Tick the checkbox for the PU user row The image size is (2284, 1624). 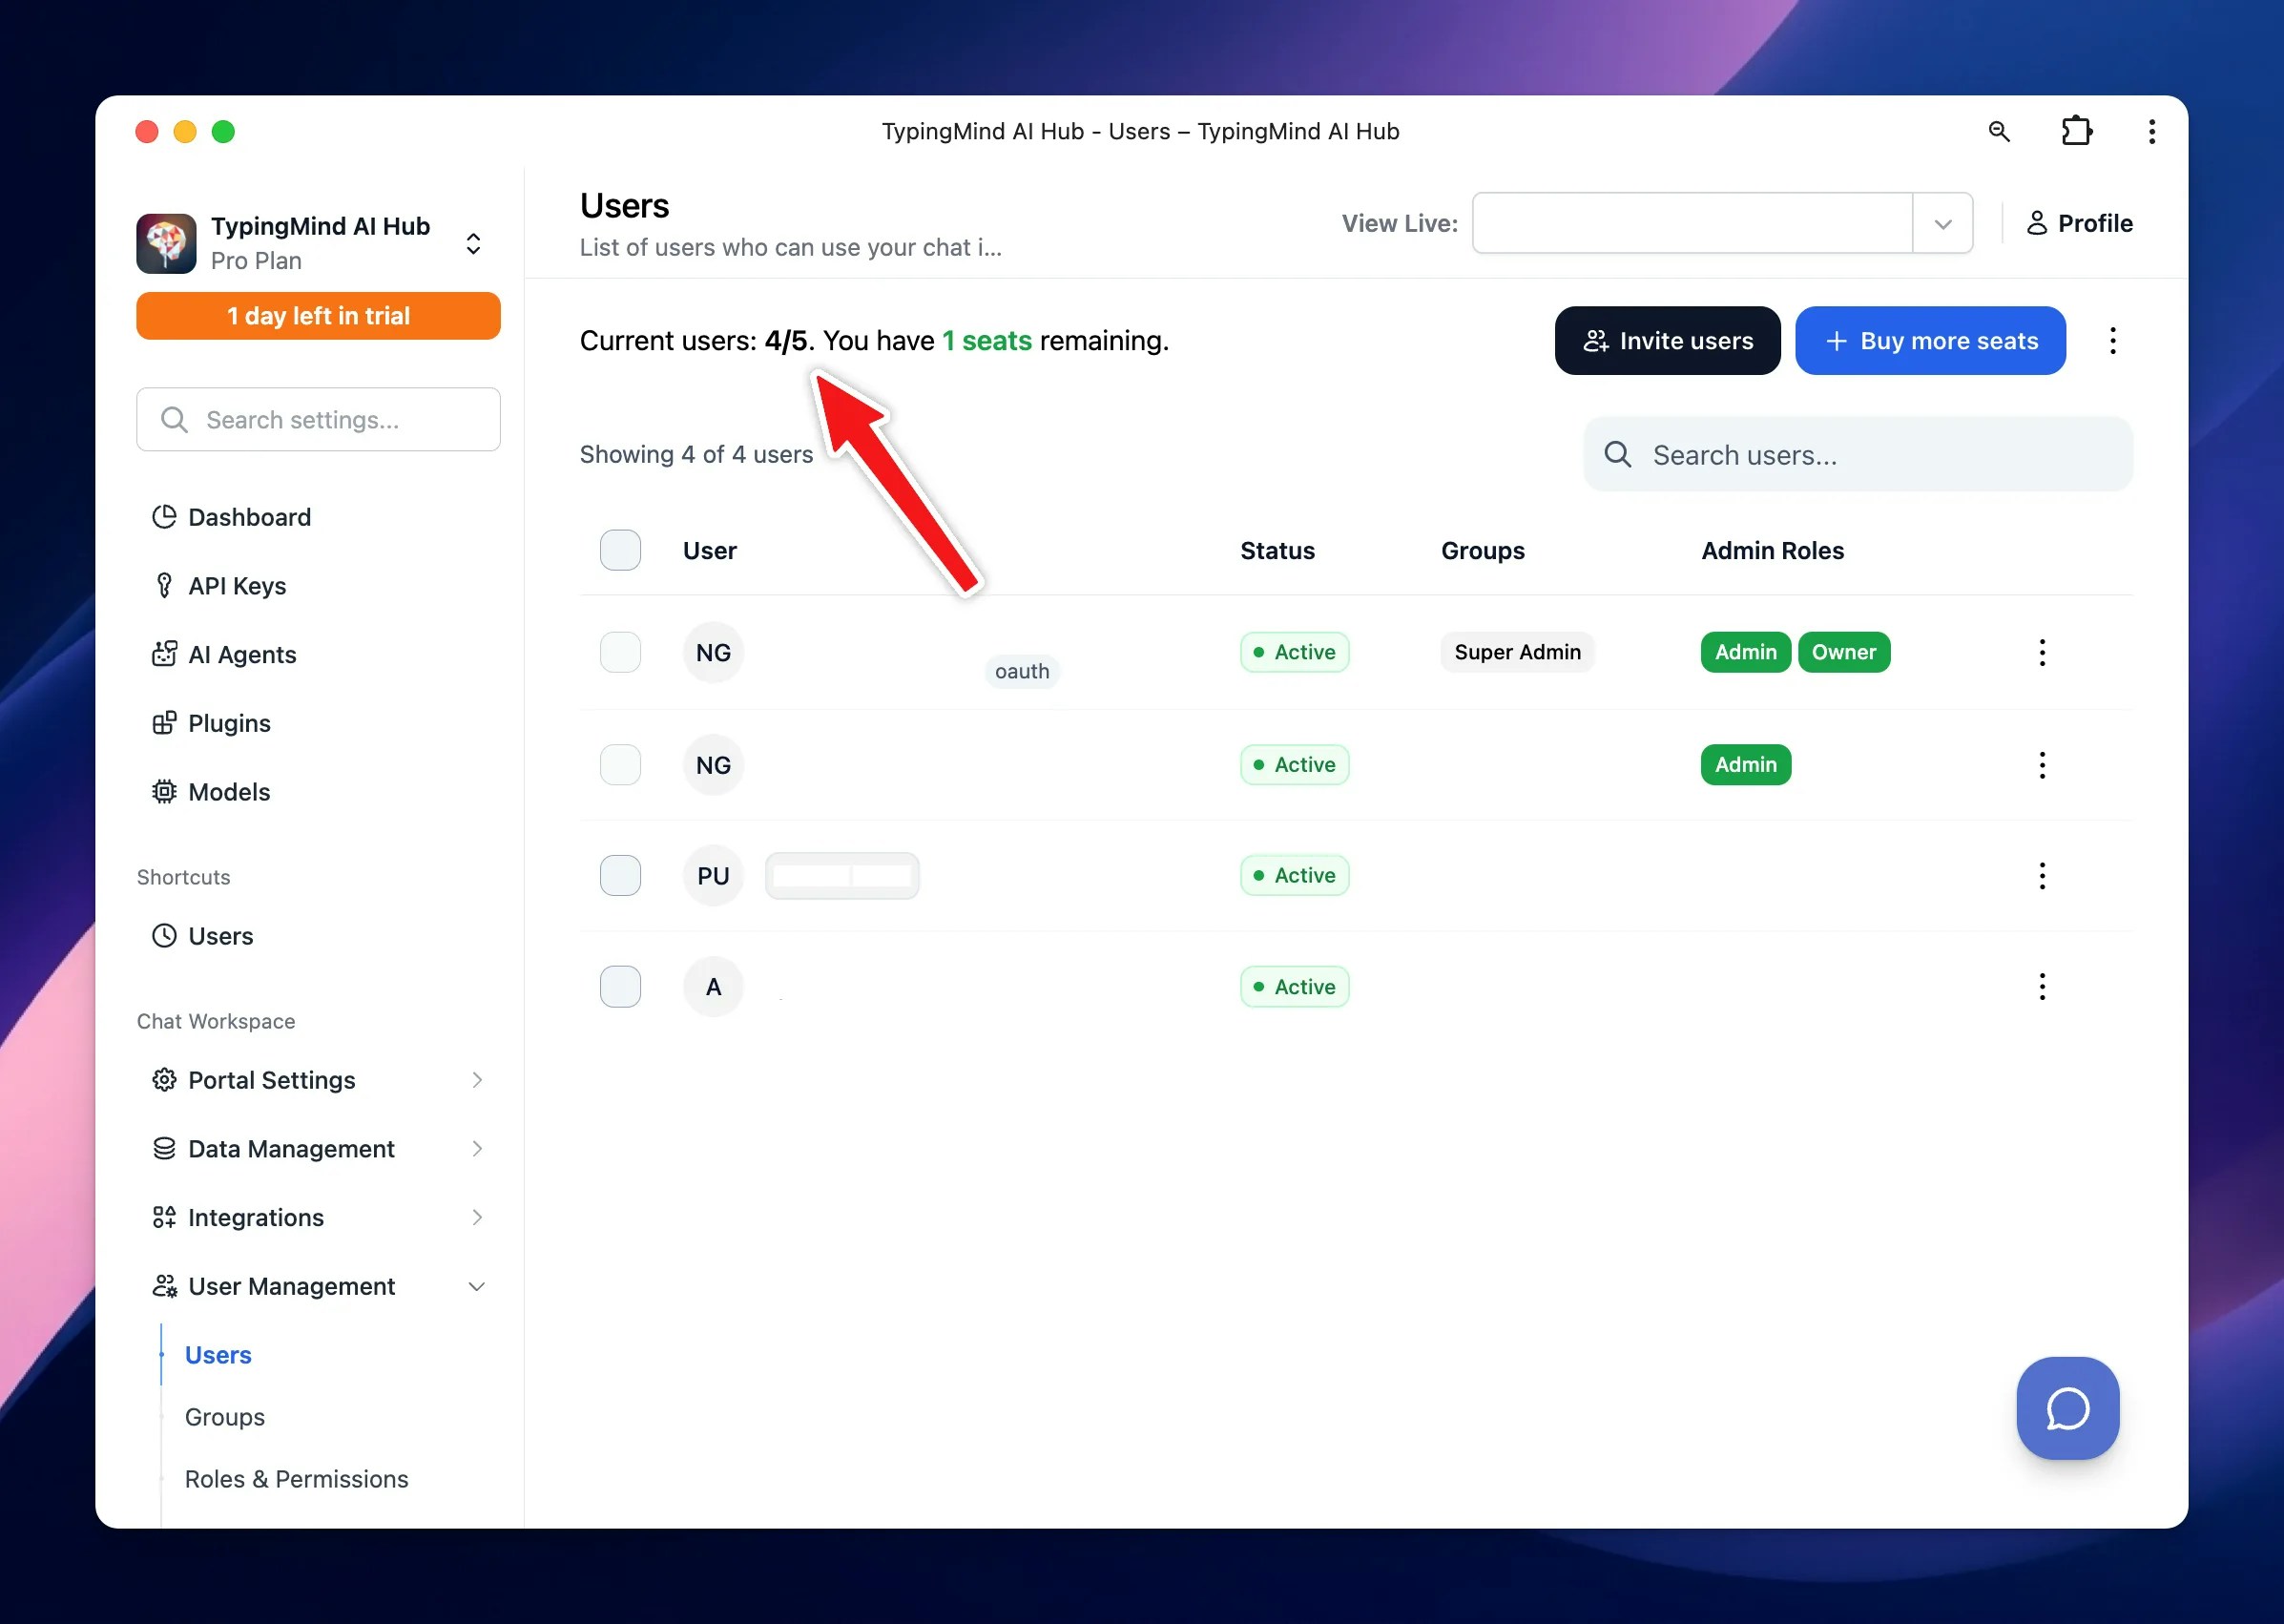coord(620,876)
